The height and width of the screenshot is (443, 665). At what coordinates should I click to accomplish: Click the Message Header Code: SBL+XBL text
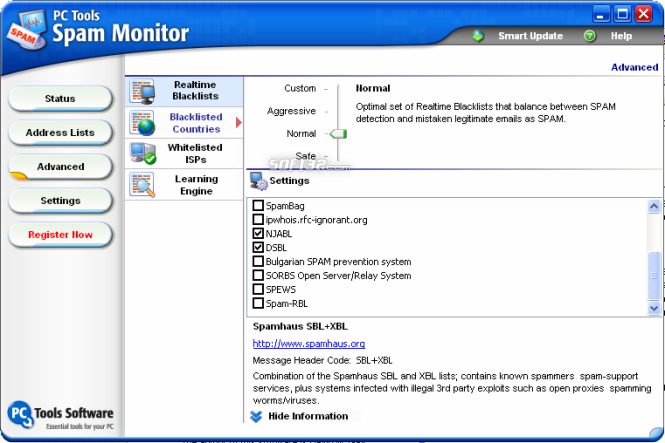click(322, 360)
